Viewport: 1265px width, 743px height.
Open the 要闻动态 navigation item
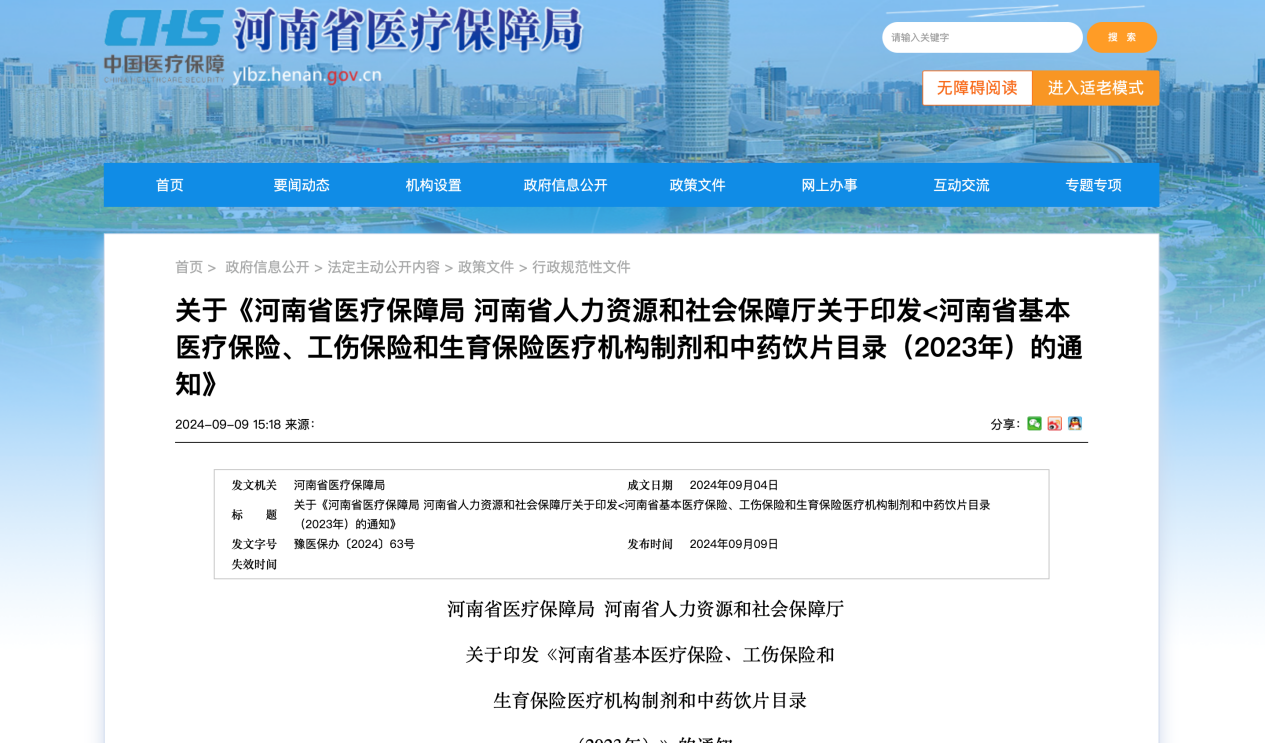[302, 185]
